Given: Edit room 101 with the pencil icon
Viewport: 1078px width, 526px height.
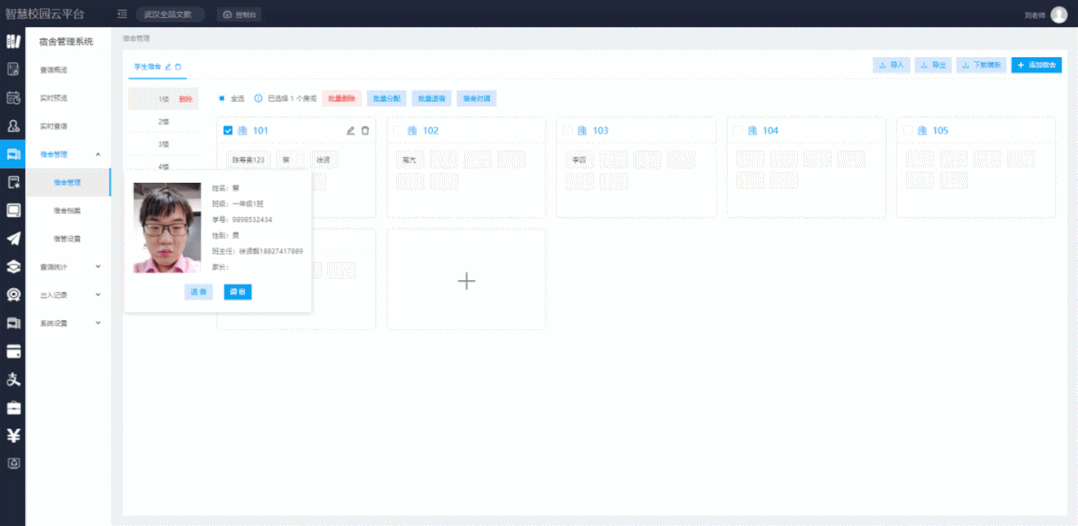Looking at the screenshot, I should click(x=351, y=131).
